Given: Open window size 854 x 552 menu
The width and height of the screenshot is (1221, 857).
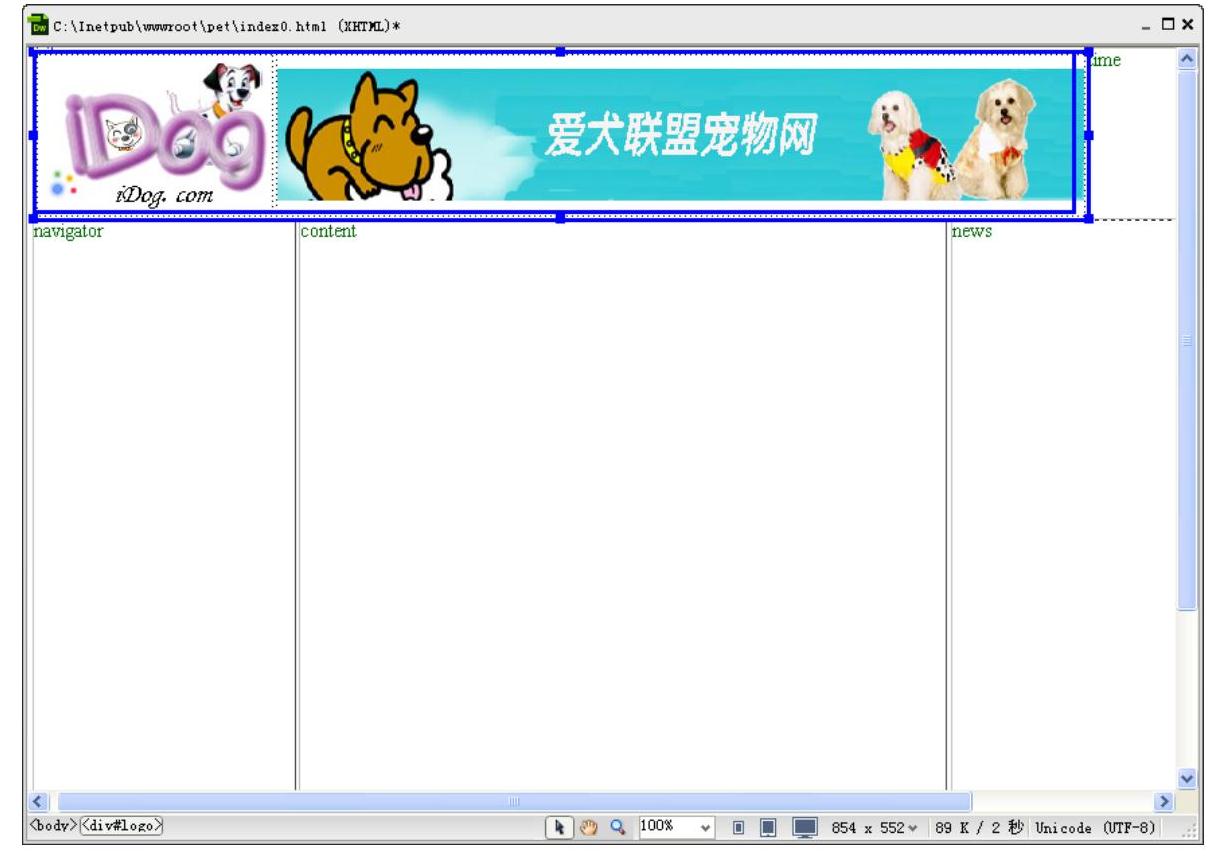Looking at the screenshot, I should [874, 828].
